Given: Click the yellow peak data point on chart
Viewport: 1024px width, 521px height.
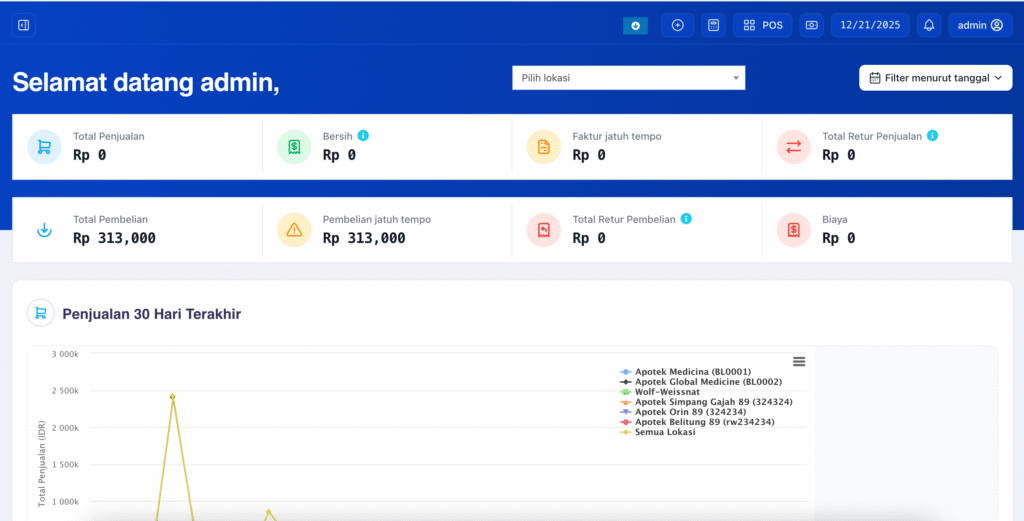Looking at the screenshot, I should [172, 396].
